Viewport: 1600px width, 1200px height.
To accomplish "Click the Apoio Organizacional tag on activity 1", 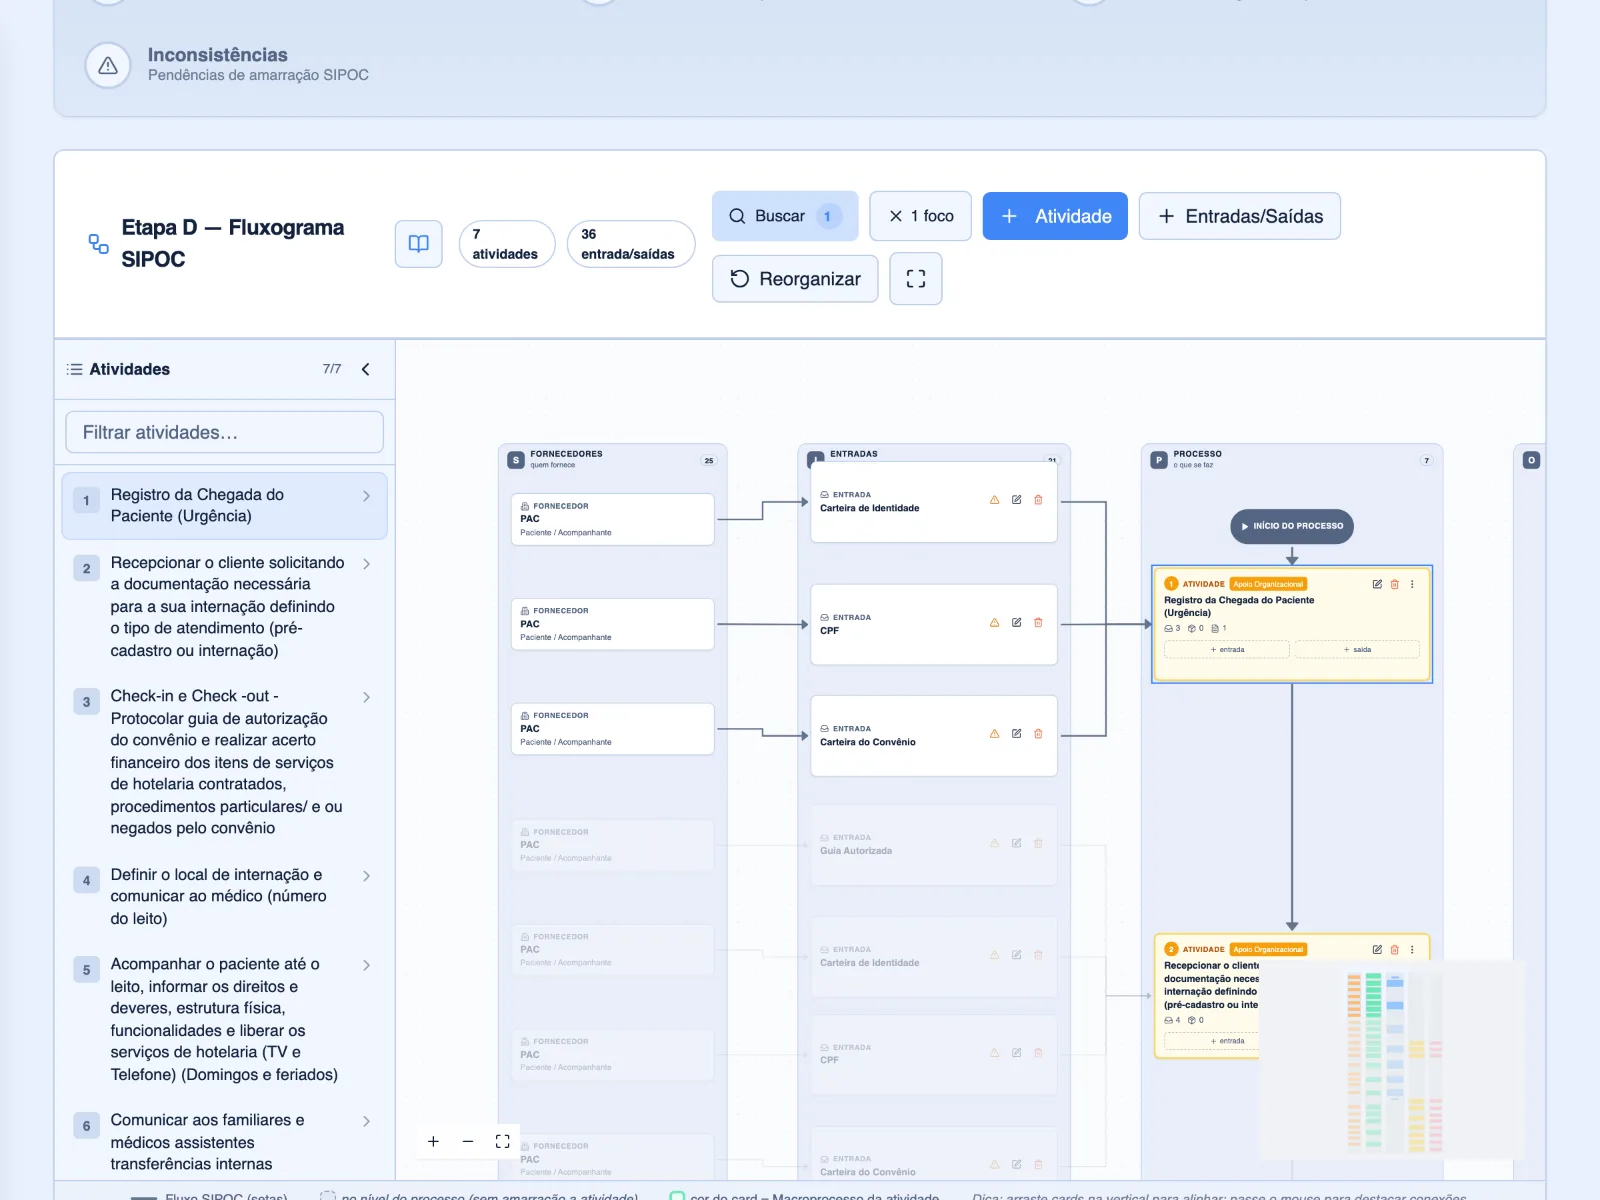I will pyautogui.click(x=1268, y=584).
